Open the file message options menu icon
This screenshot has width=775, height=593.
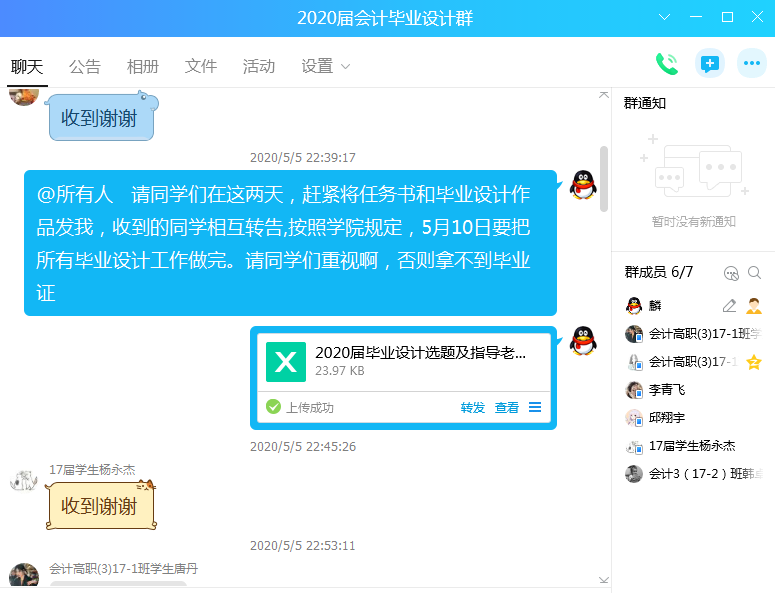(535, 407)
